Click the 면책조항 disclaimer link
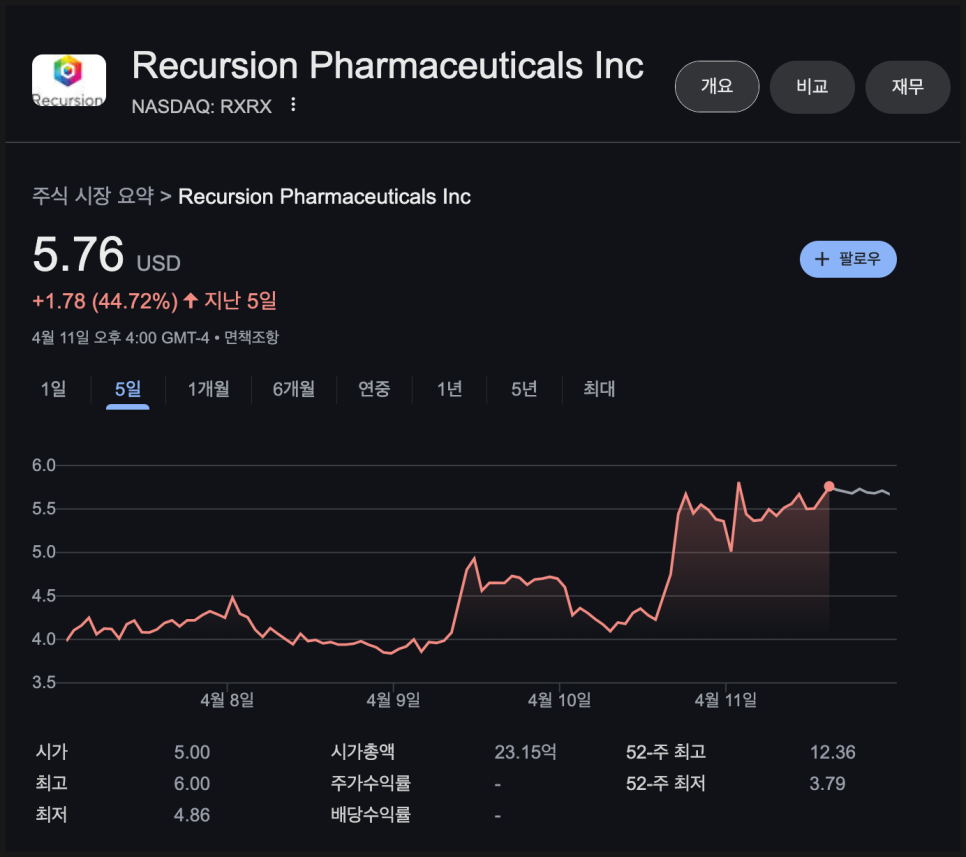The width and height of the screenshot is (966, 857). pyautogui.click(x=251, y=338)
